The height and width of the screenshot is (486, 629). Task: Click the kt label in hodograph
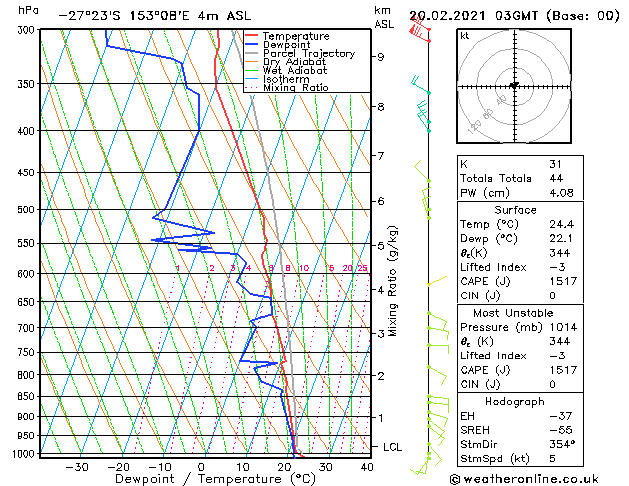(x=465, y=36)
